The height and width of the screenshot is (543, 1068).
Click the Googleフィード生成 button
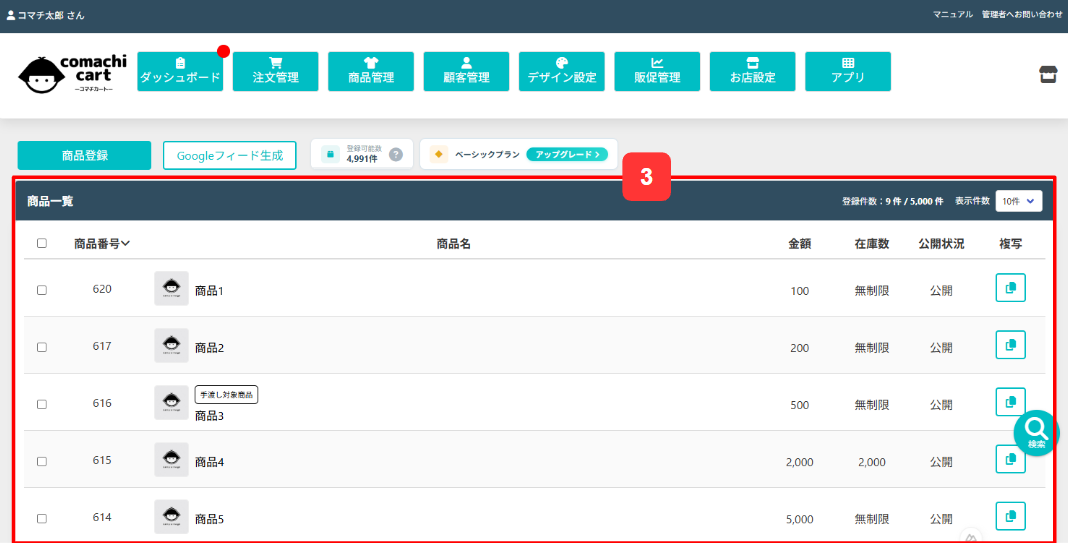(230, 155)
